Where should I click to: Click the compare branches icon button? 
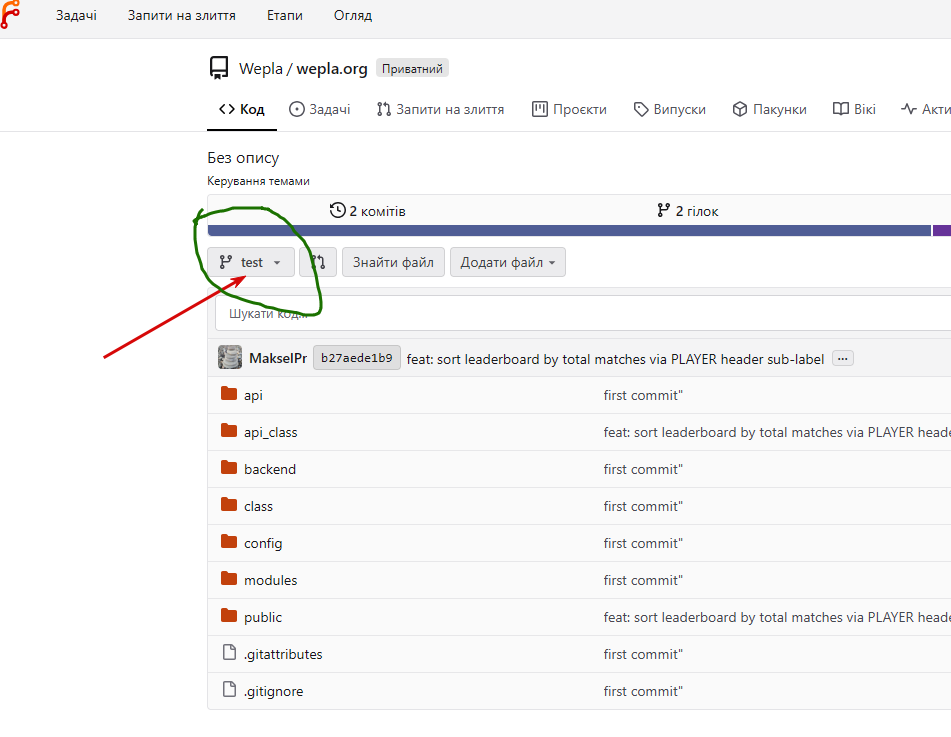pos(318,262)
